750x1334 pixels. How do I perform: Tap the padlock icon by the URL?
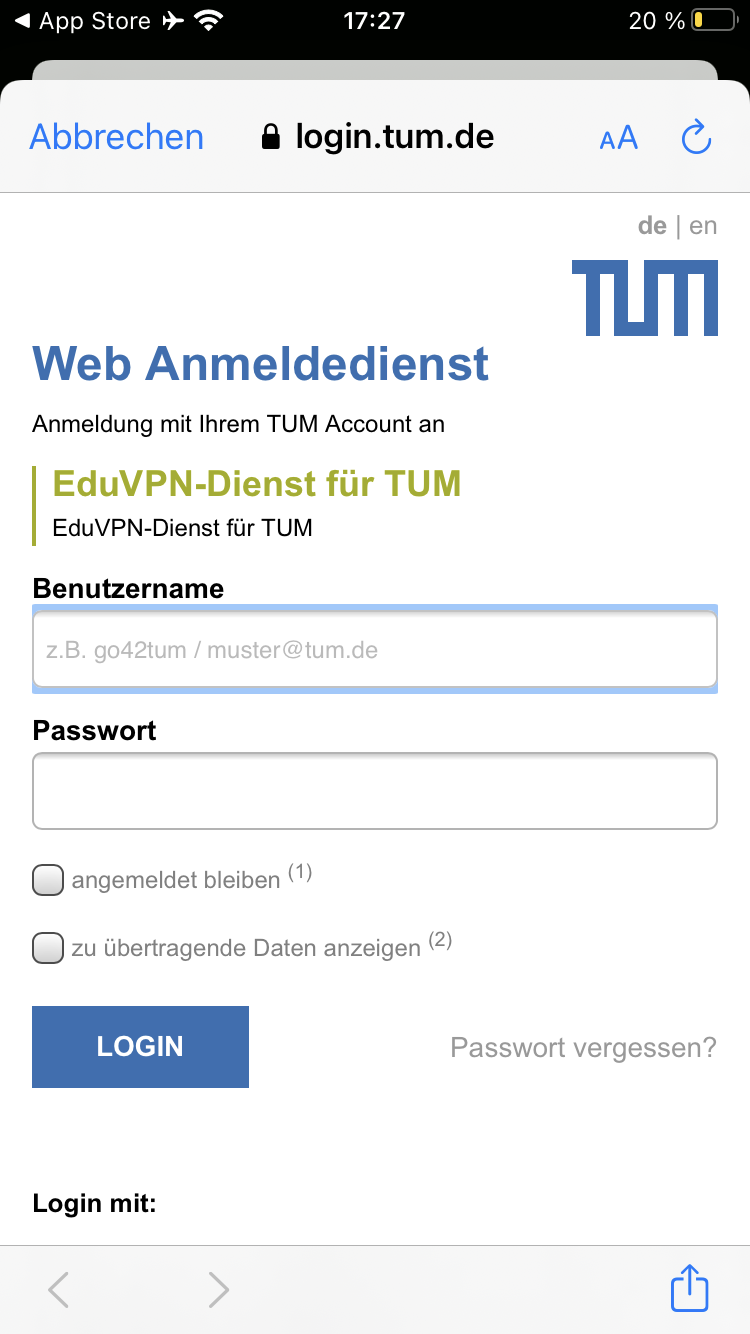(270, 137)
